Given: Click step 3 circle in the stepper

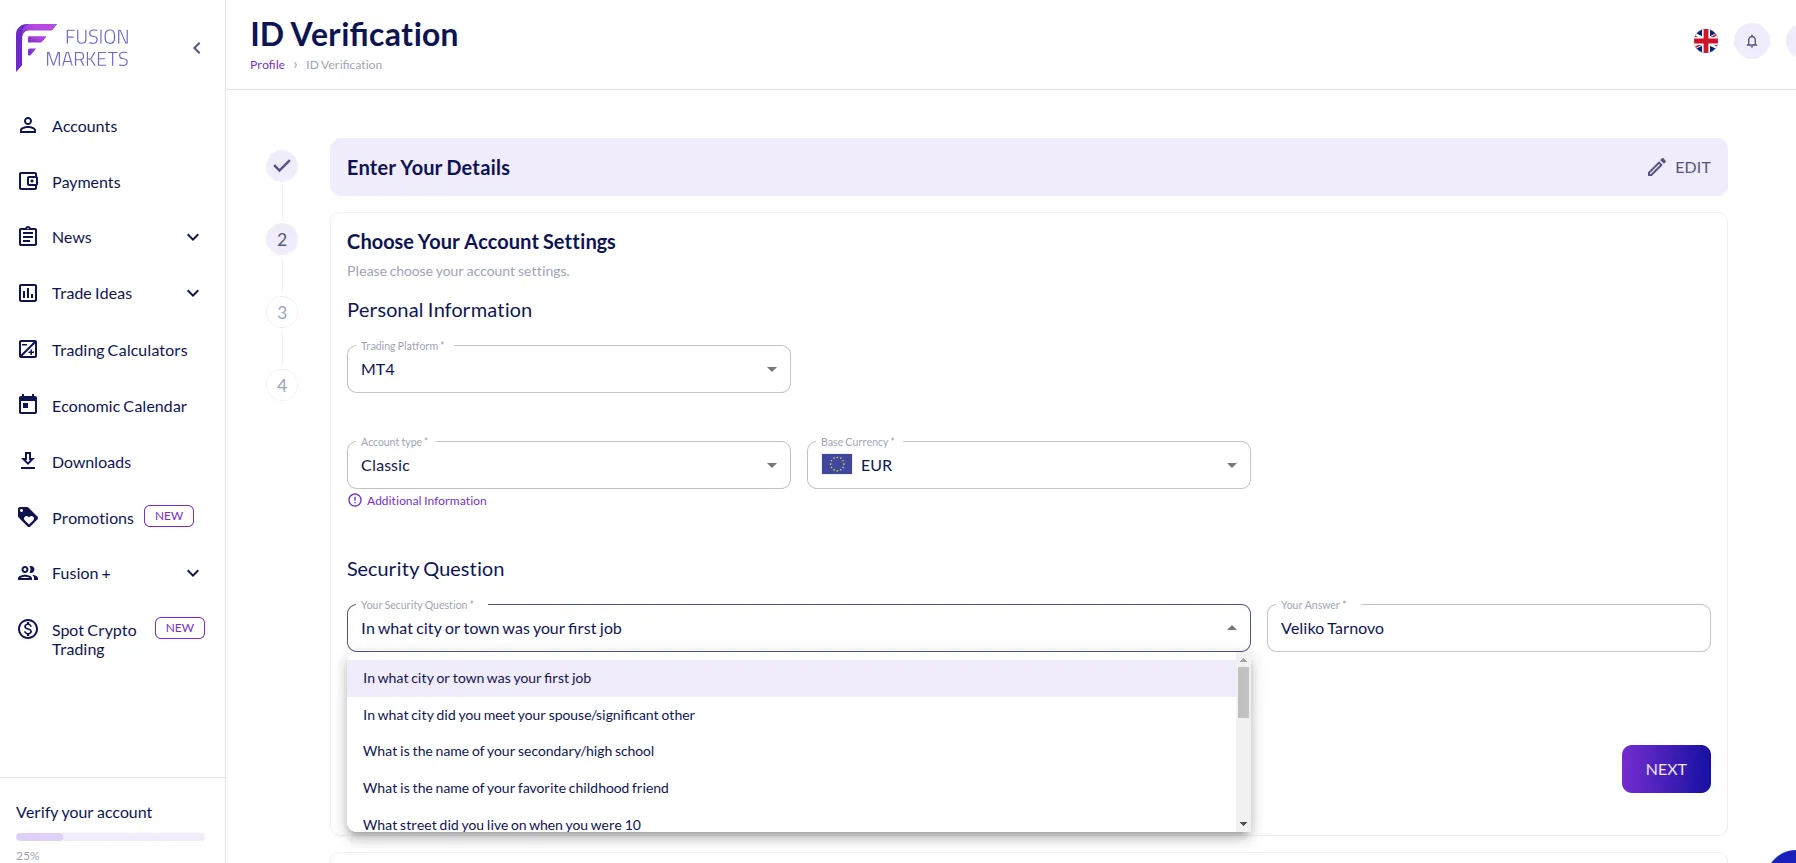Looking at the screenshot, I should click(x=282, y=312).
